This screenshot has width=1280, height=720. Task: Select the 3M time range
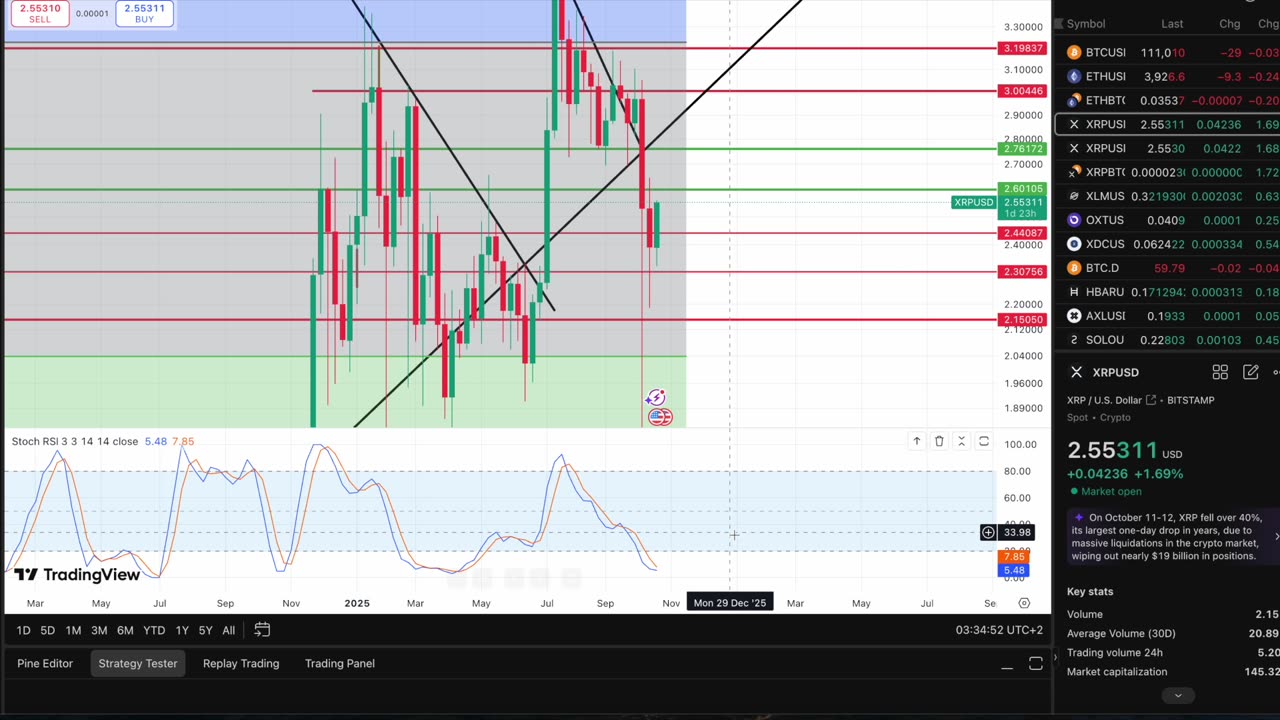99,630
